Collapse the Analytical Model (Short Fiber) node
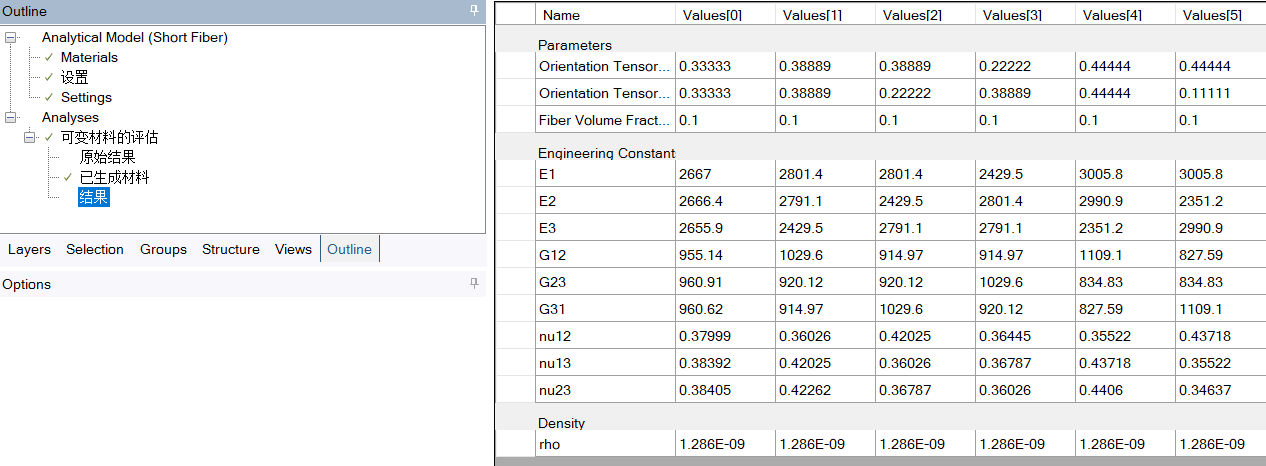 click(11, 37)
